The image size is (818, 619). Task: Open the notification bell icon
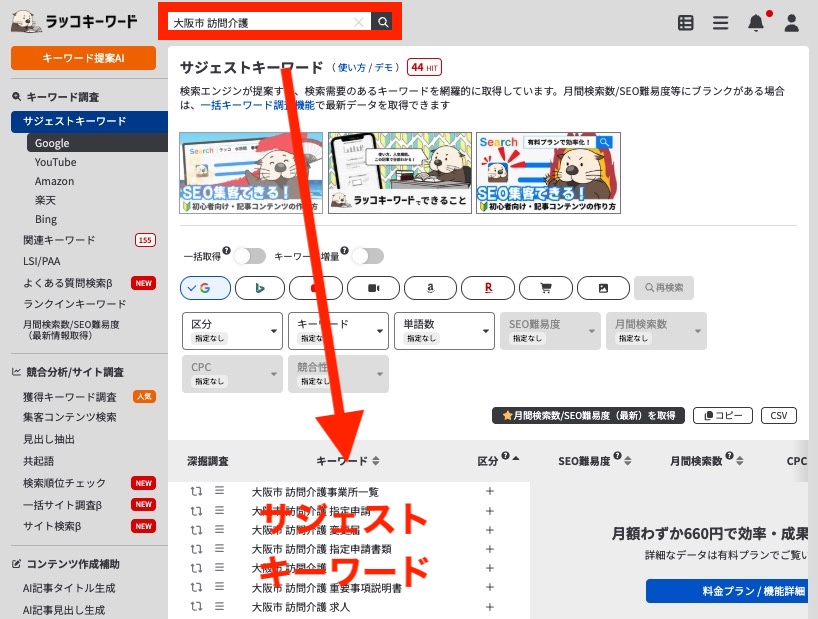[x=756, y=22]
